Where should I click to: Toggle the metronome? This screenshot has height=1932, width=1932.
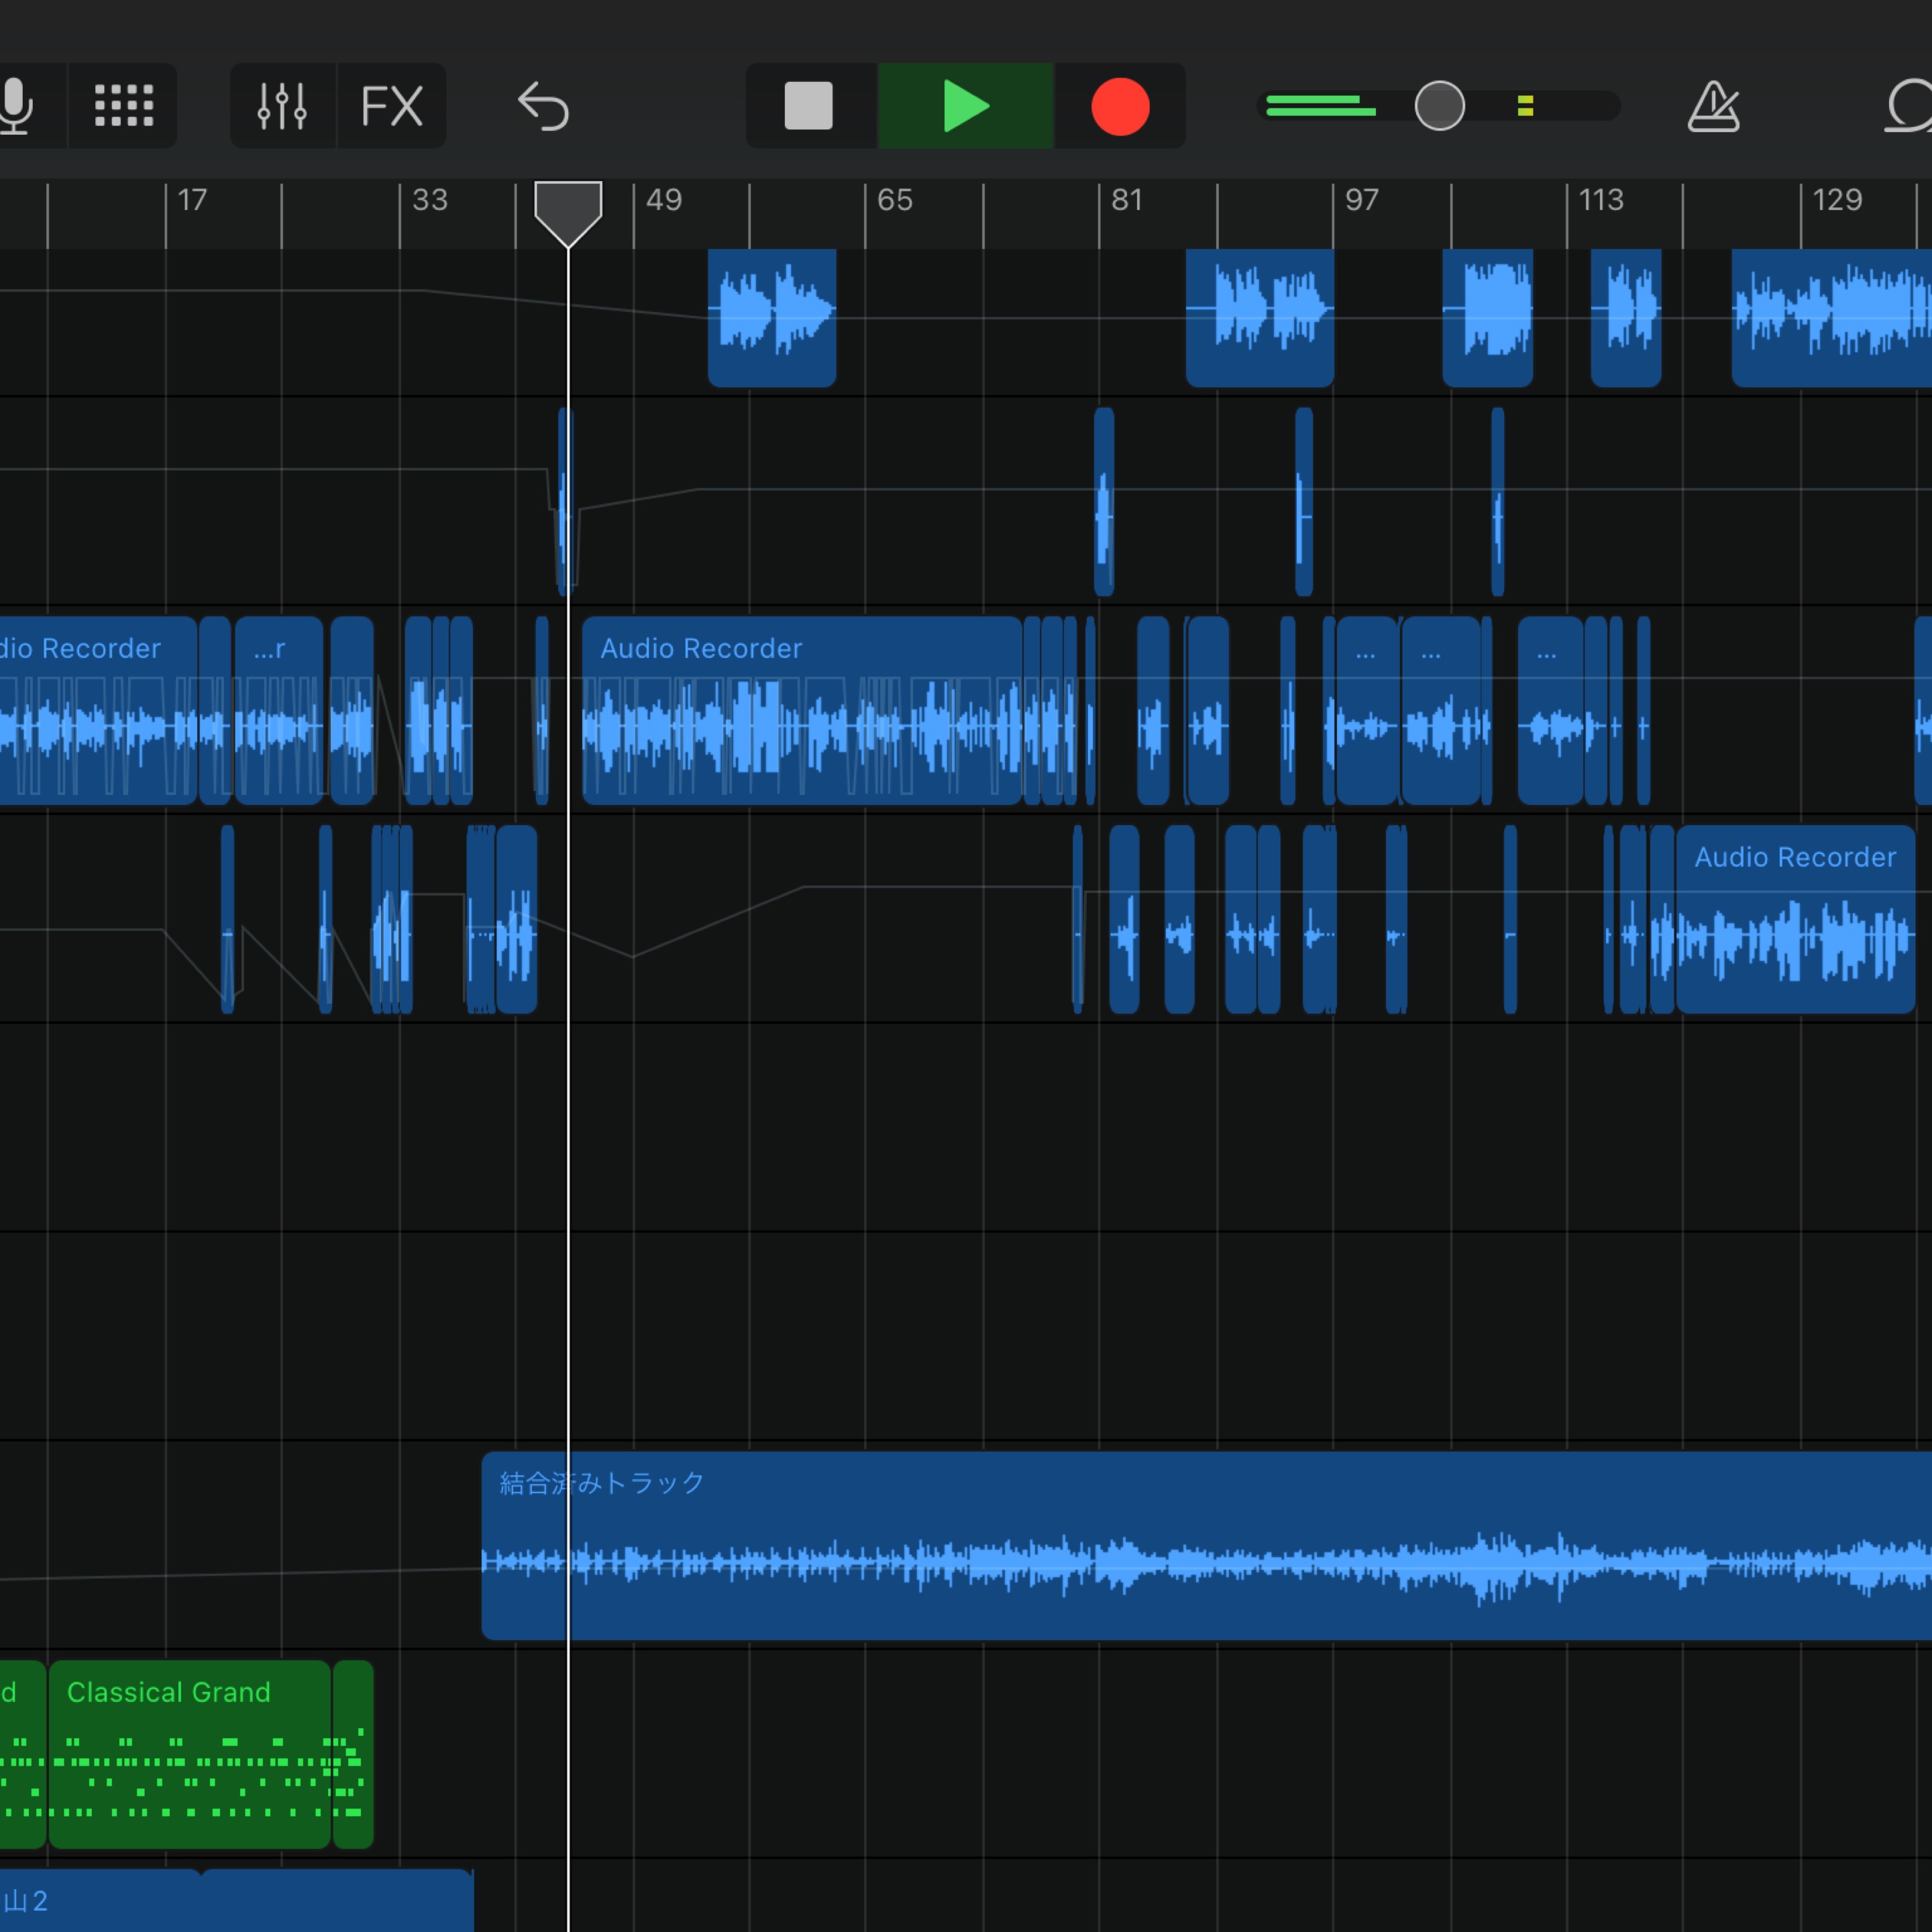click(x=1713, y=106)
